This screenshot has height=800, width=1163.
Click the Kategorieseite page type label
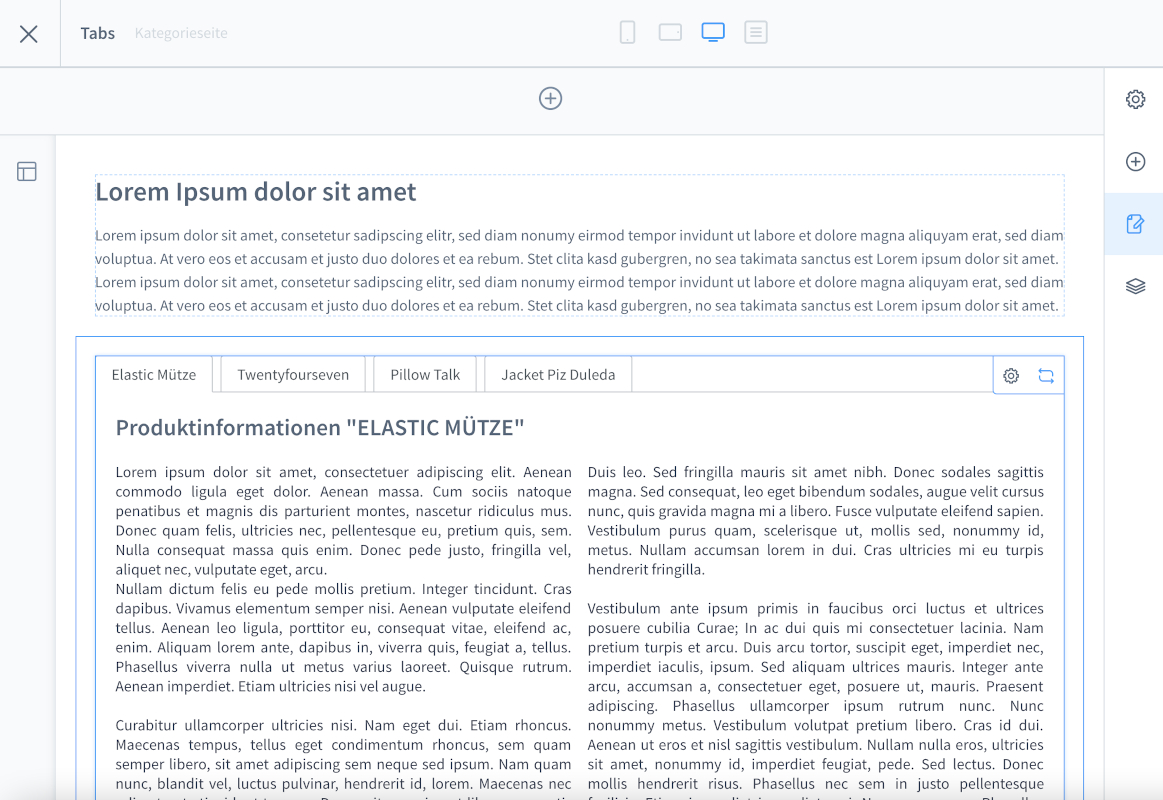181,33
